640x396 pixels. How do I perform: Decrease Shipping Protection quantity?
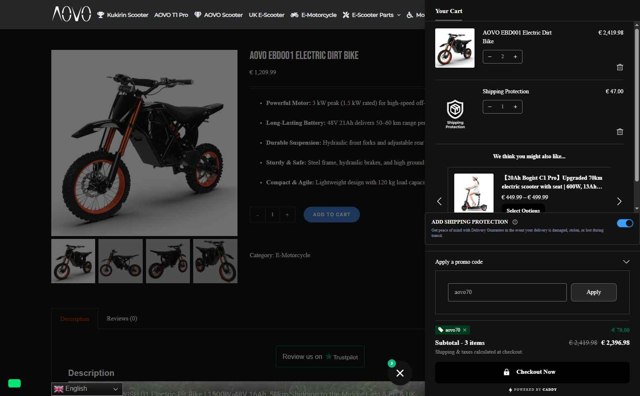coord(490,107)
